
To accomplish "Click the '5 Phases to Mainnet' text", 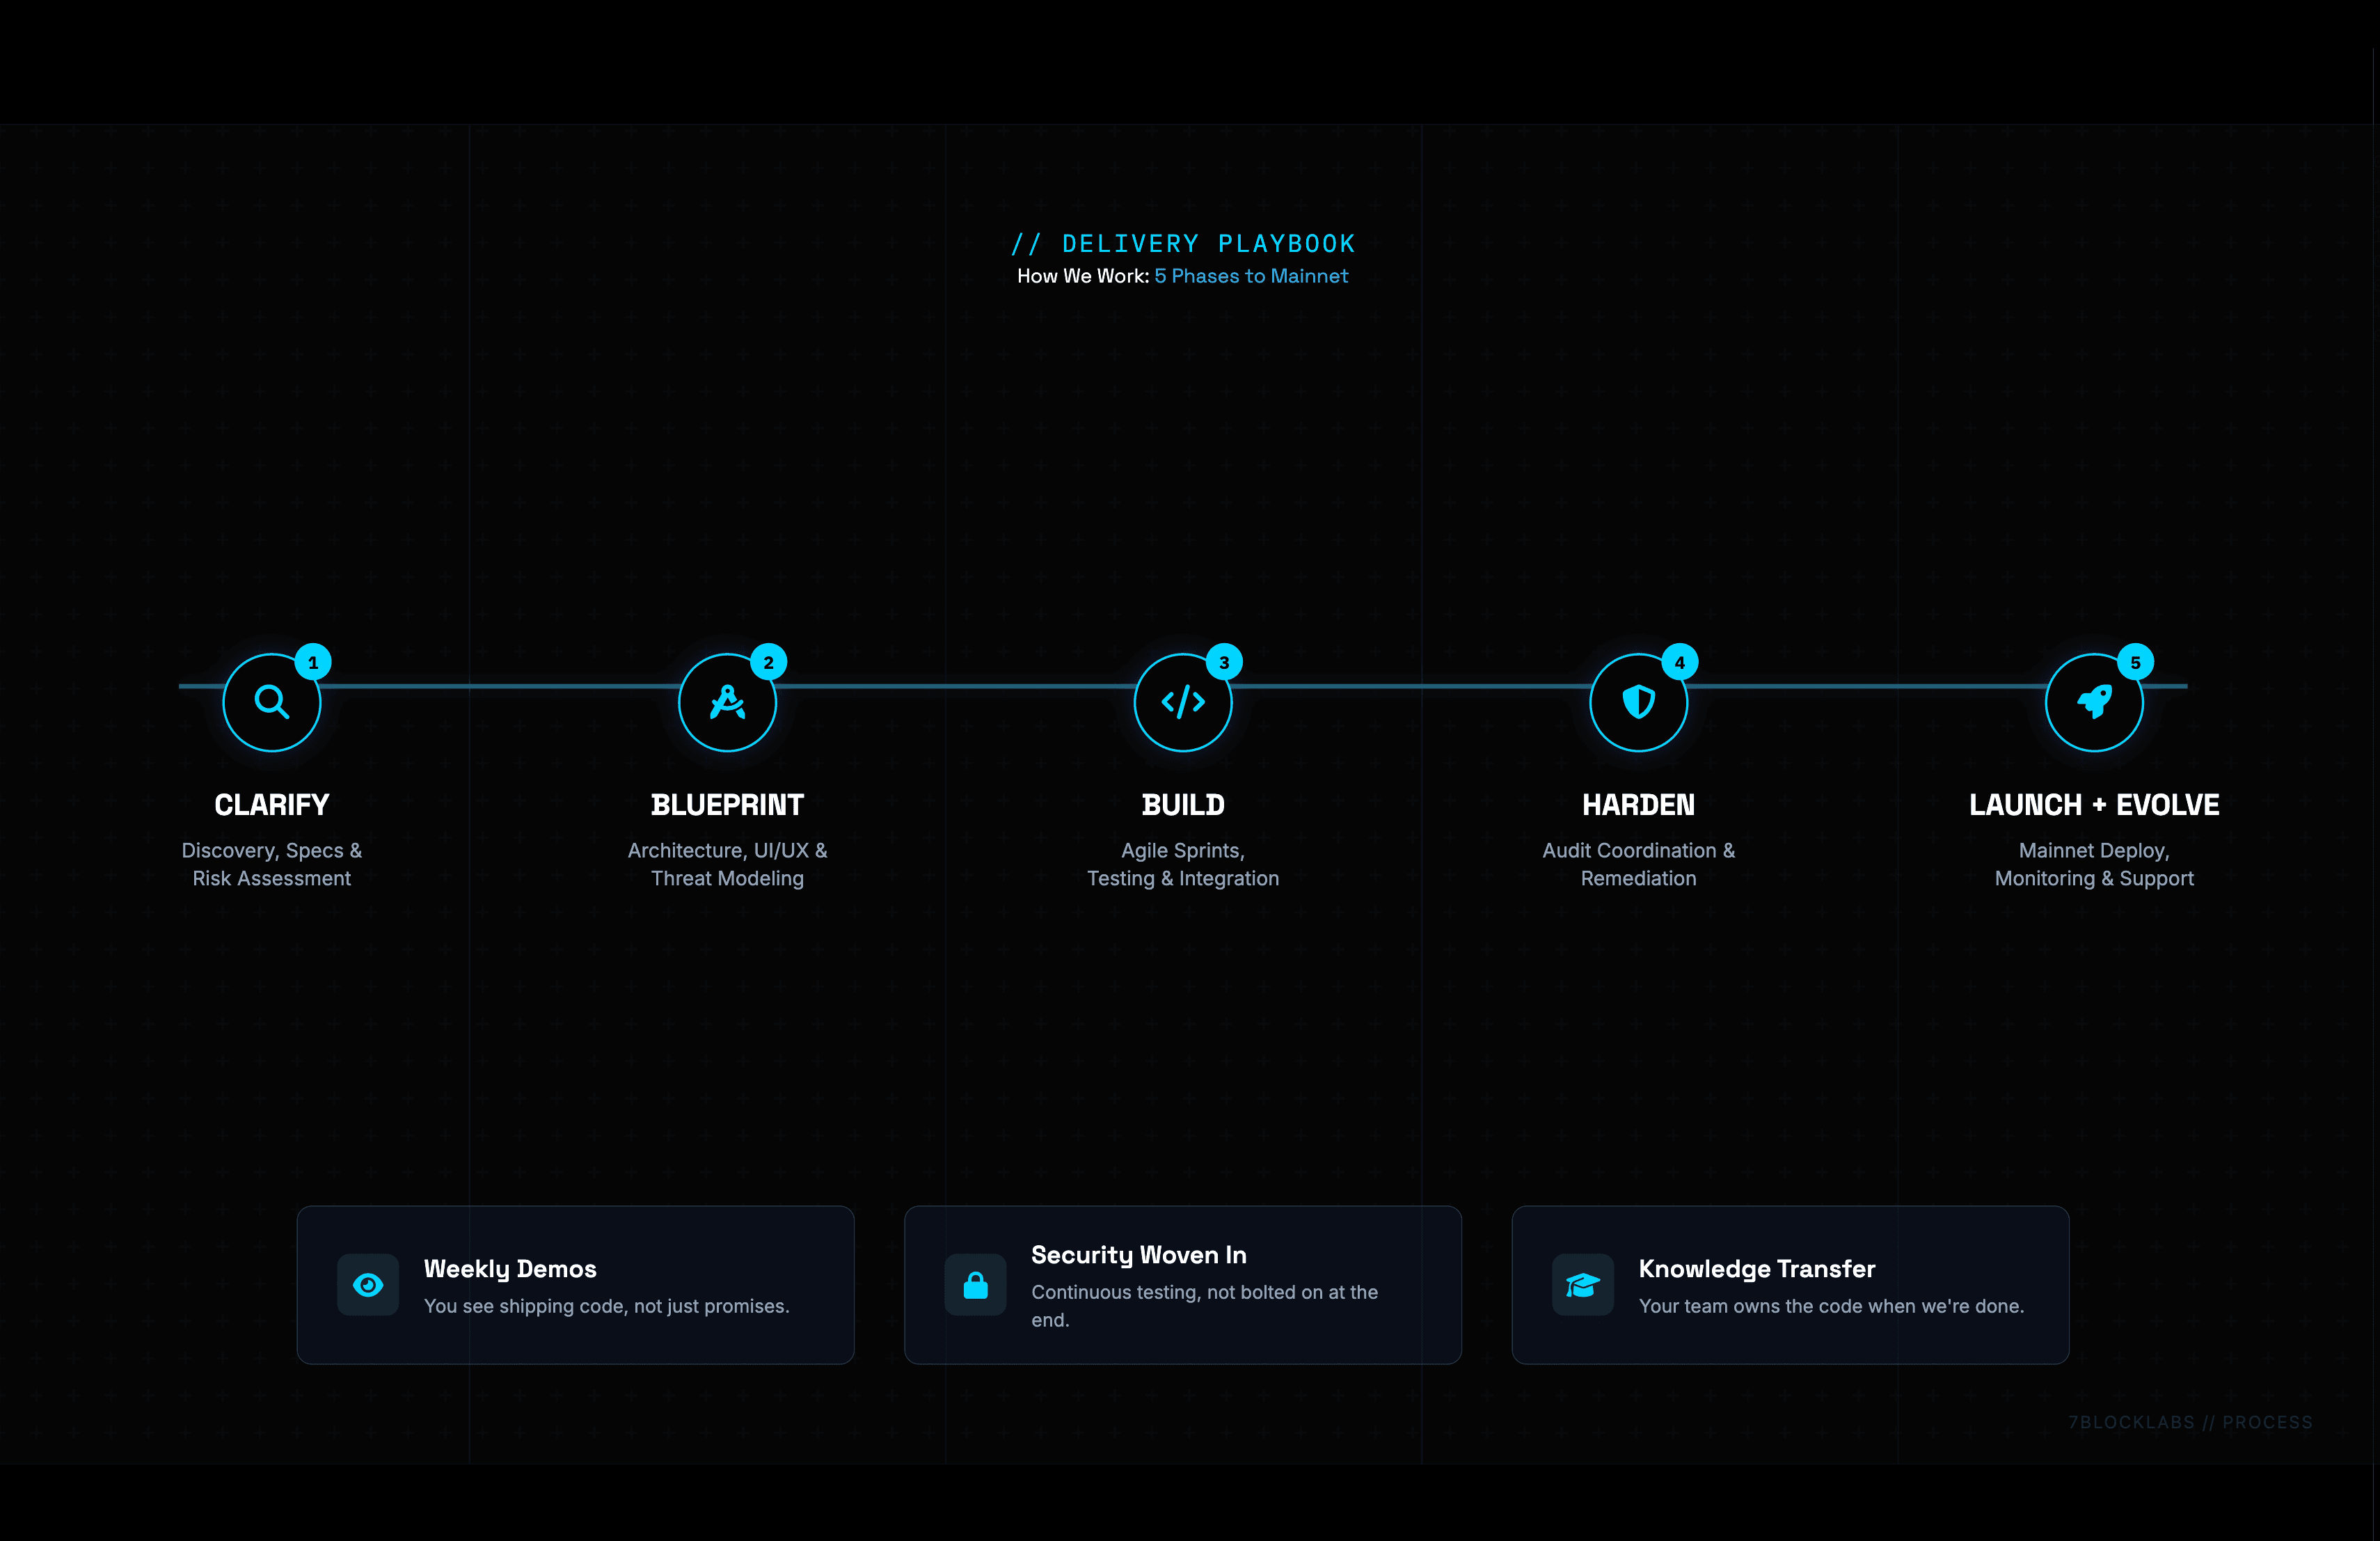I will [1251, 276].
